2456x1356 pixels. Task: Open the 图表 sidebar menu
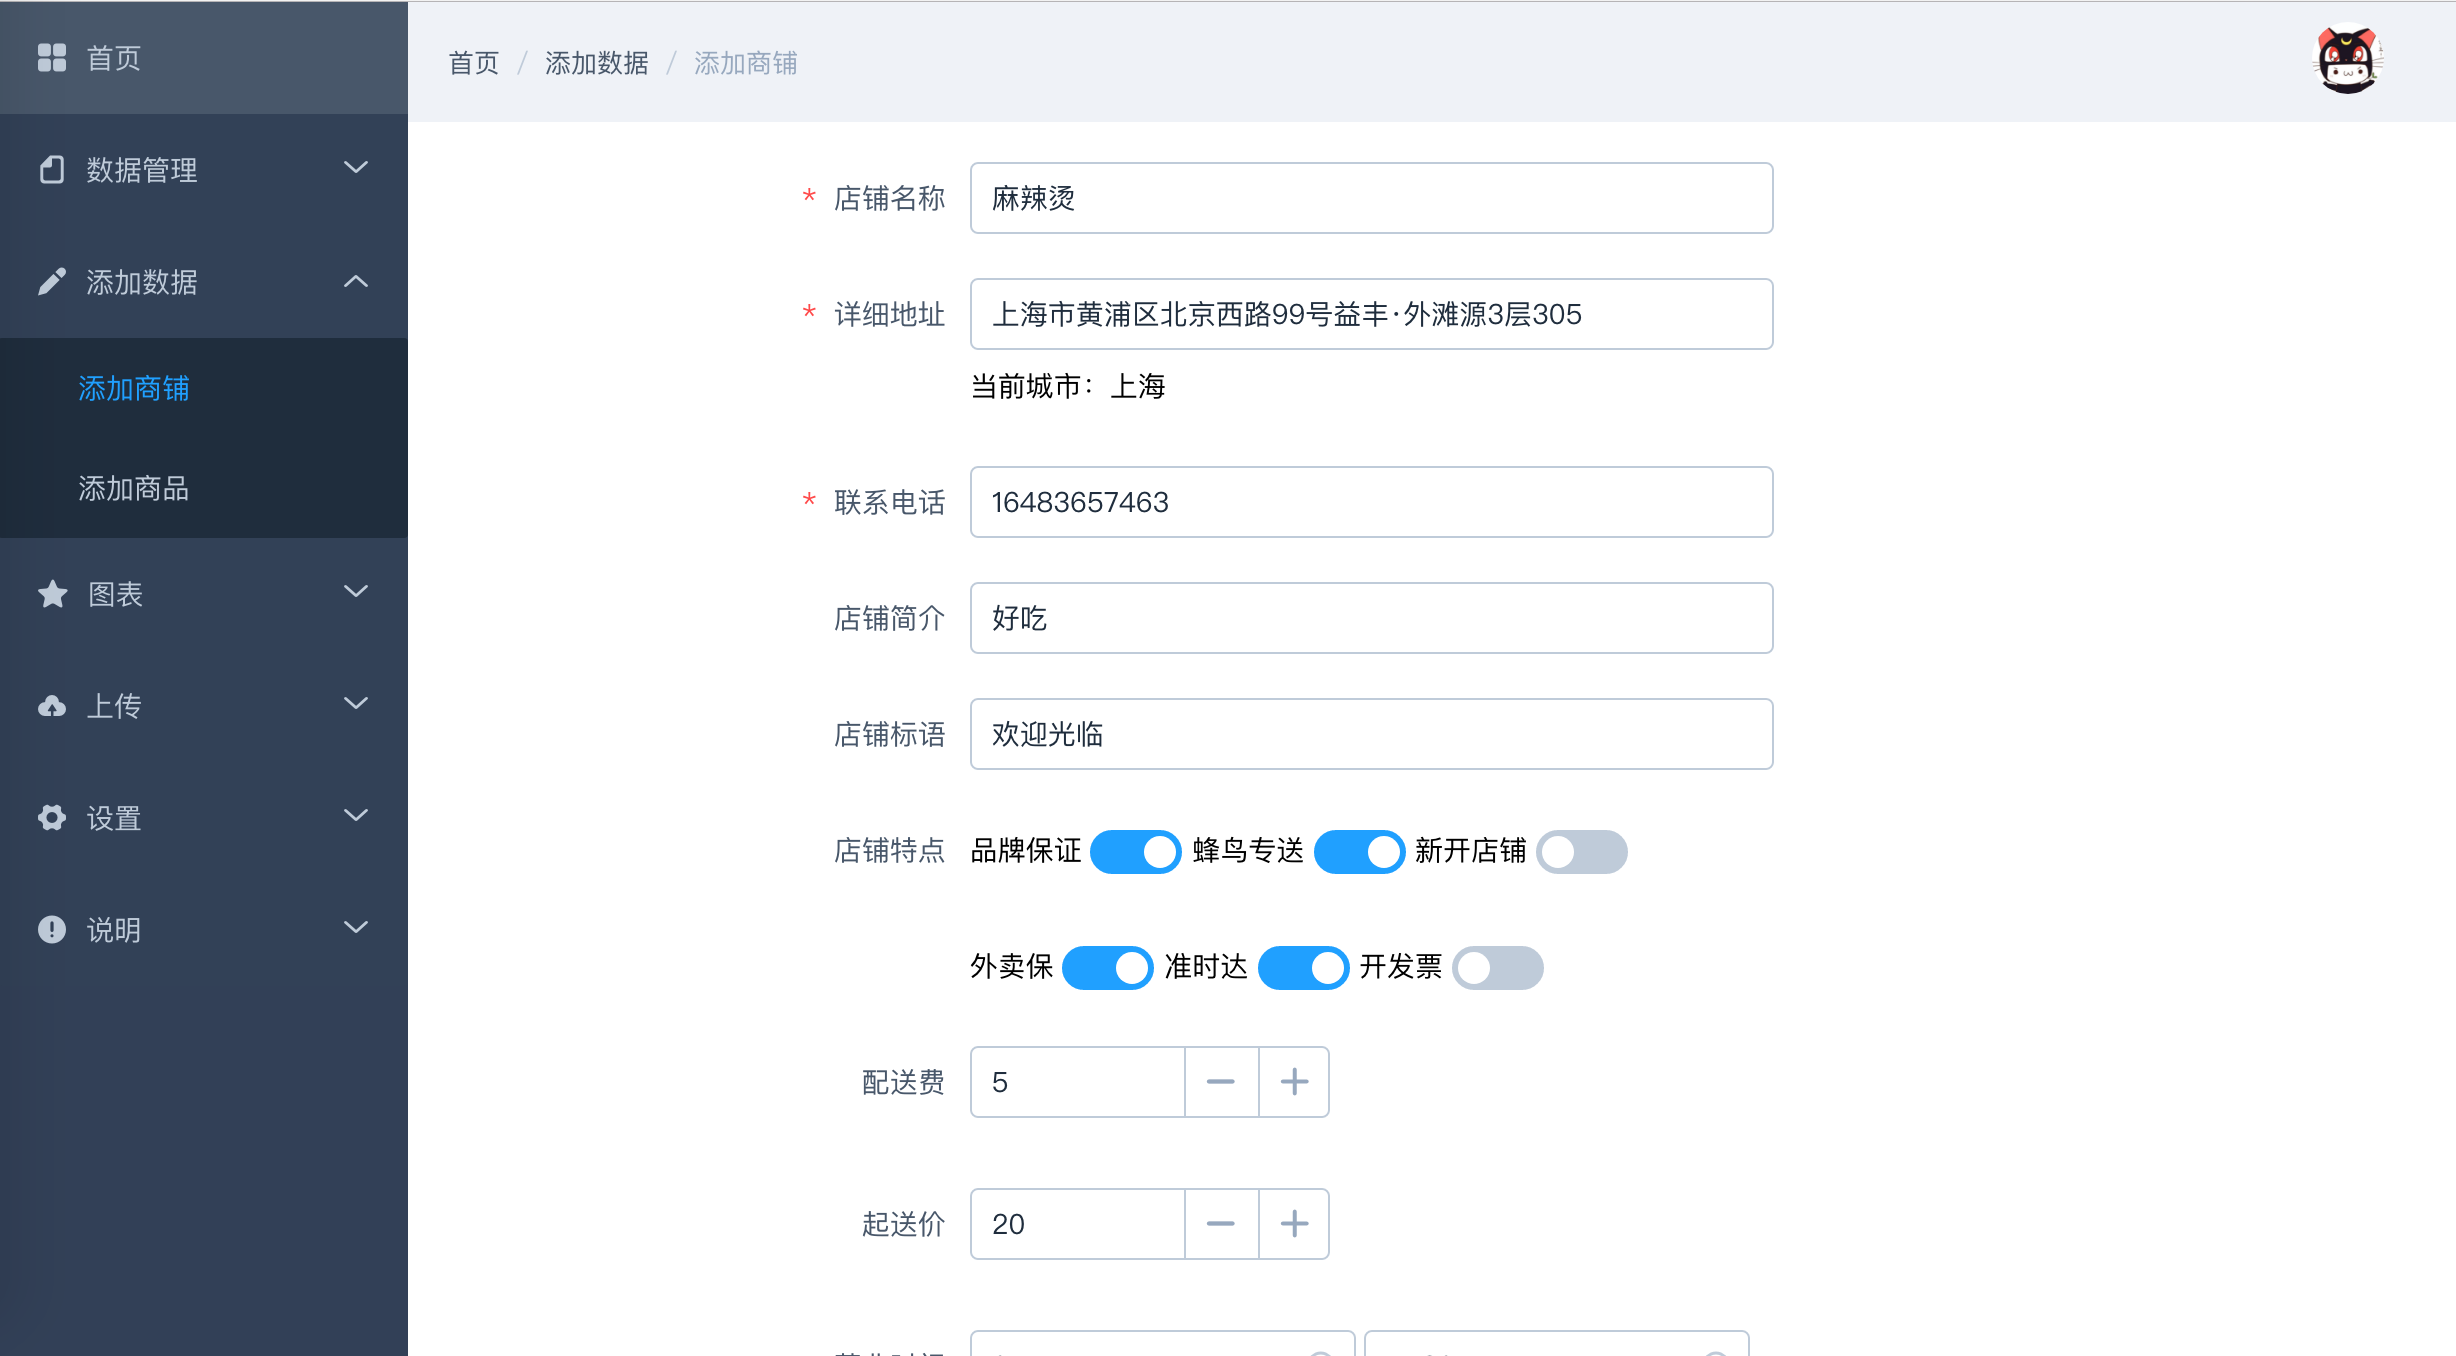[x=204, y=594]
